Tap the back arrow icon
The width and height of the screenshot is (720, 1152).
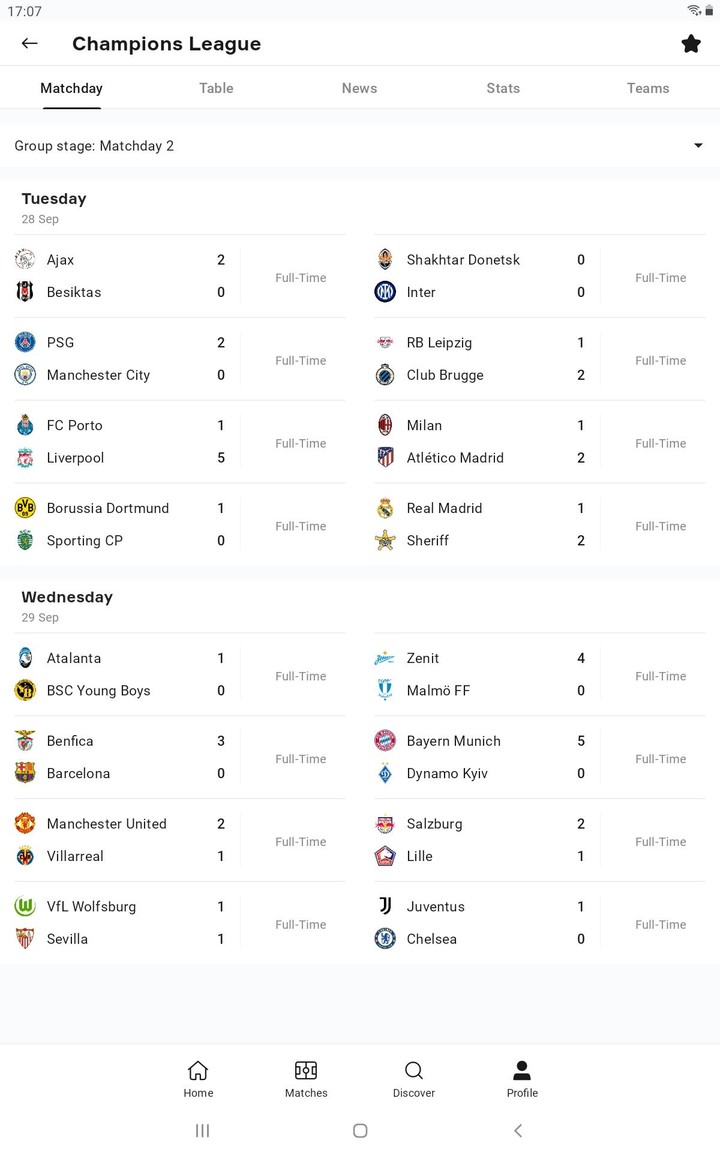pyautogui.click(x=29, y=43)
